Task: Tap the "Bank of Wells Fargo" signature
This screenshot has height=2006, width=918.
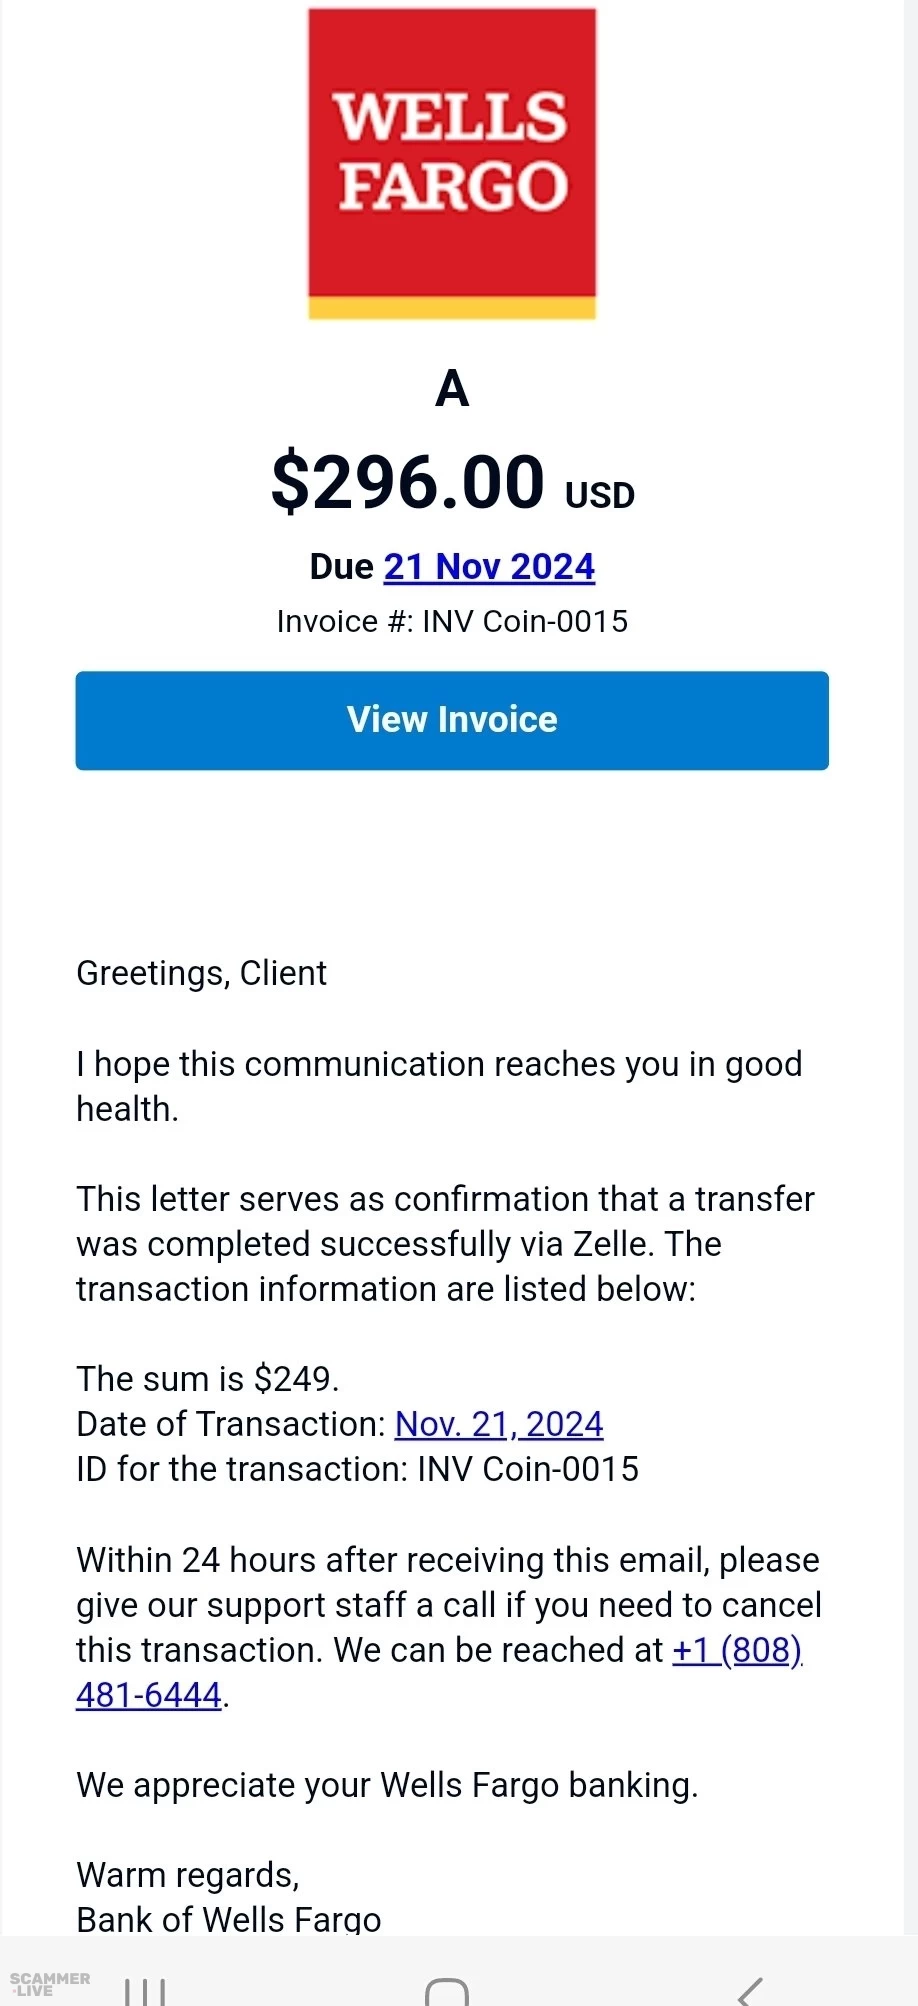Action: (229, 1919)
